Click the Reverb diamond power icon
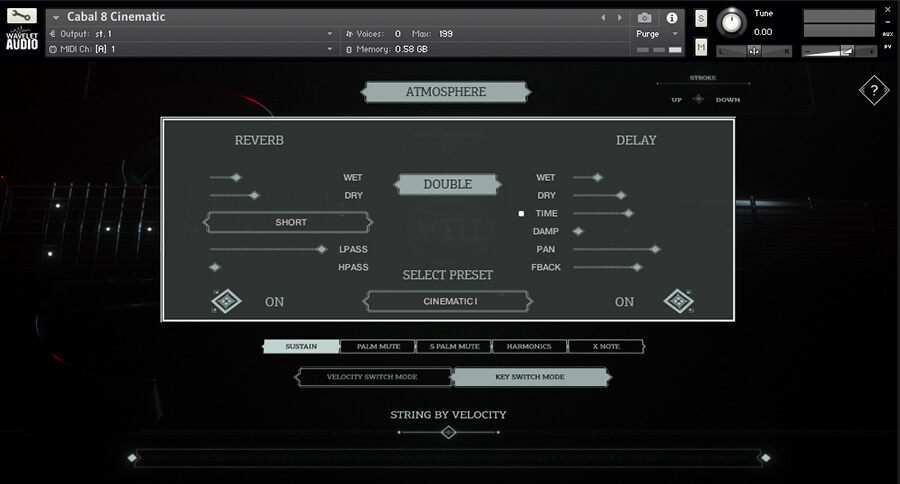Viewport: 900px width, 484px height. (x=226, y=301)
